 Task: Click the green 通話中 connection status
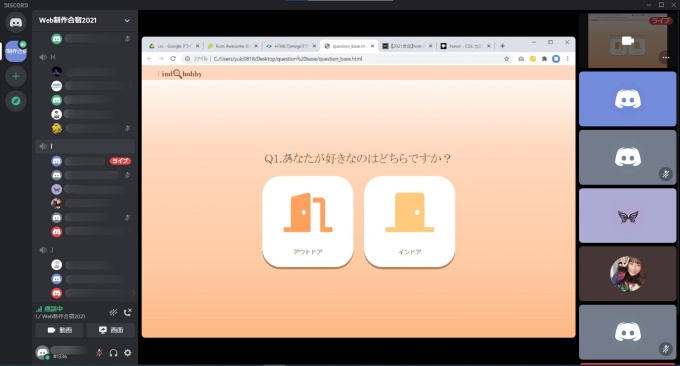(50, 309)
